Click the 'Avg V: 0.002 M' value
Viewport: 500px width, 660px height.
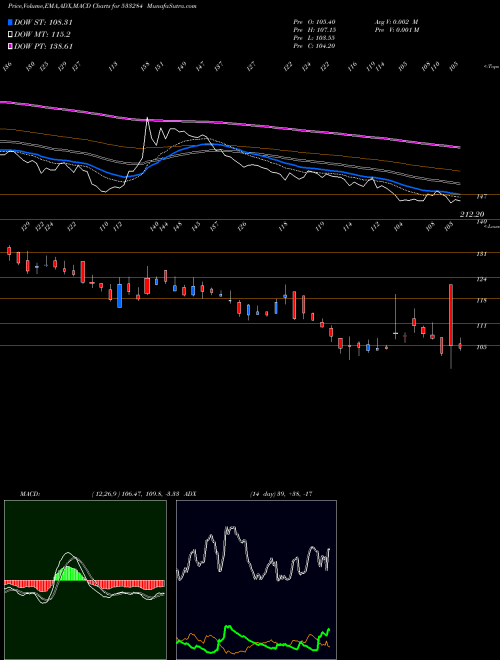pos(396,22)
